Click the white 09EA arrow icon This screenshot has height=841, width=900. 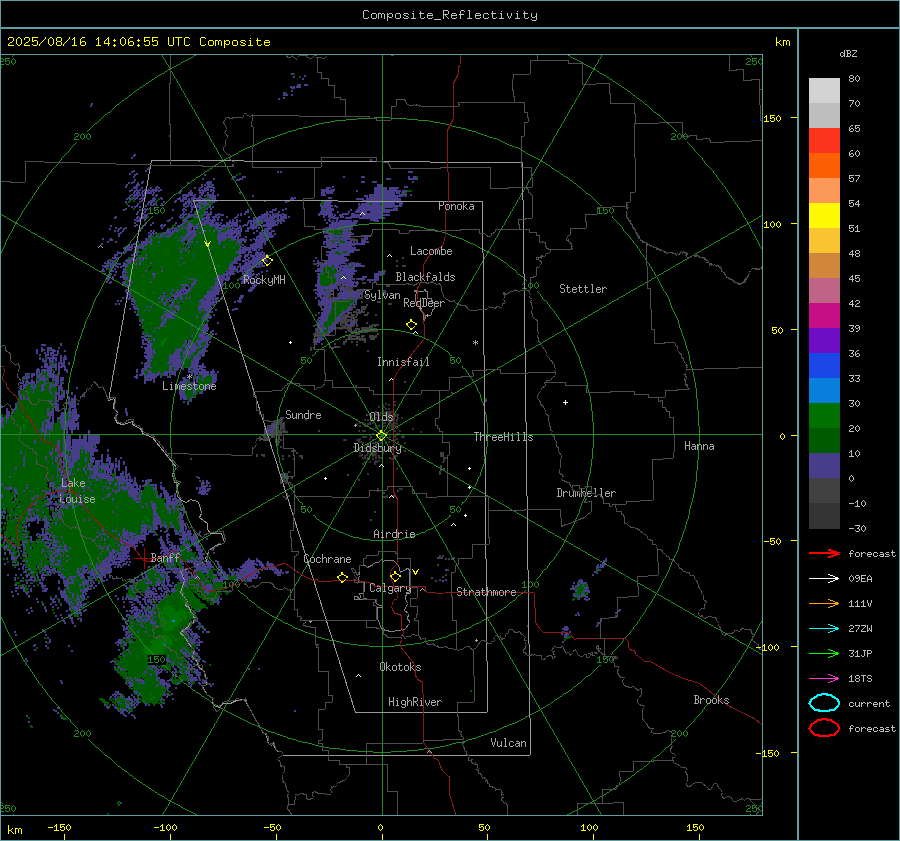[824, 578]
